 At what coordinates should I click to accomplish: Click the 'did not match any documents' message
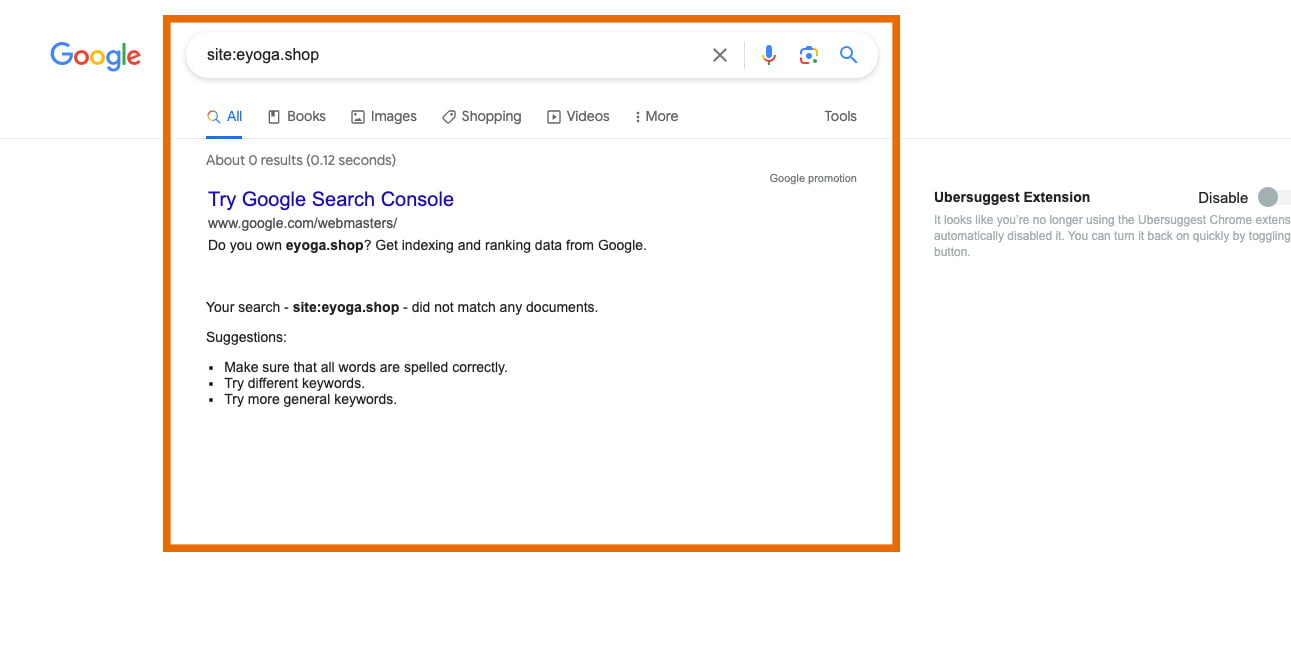(x=402, y=307)
